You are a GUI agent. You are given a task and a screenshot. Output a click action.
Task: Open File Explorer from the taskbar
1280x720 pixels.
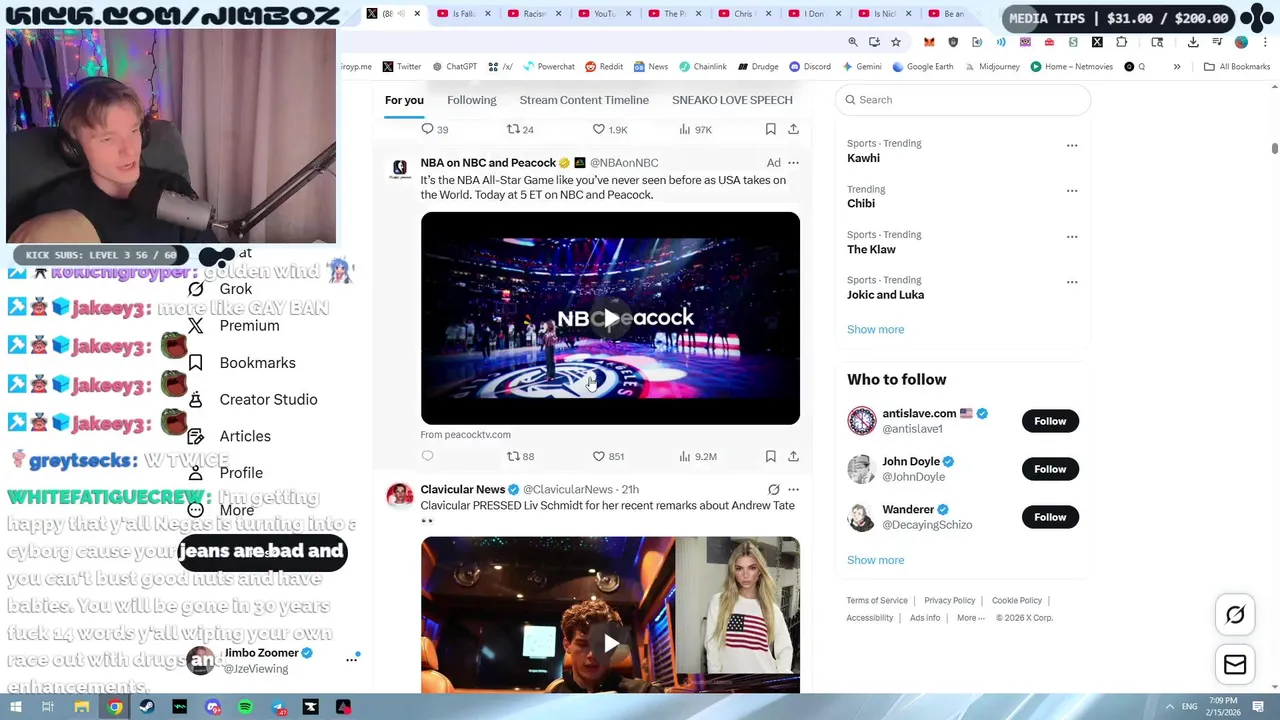click(82, 707)
